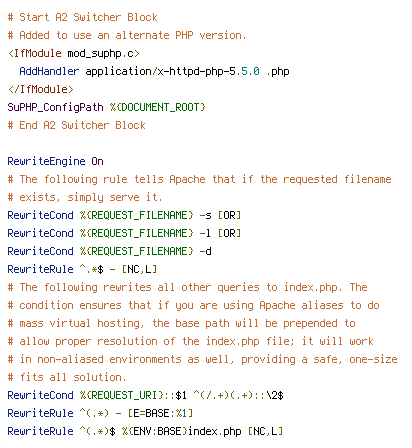Viewport: 412px width, 448px height.
Task: Click the [NC,L] flag after ^.*$ -
Action: pyautogui.click(x=139, y=269)
